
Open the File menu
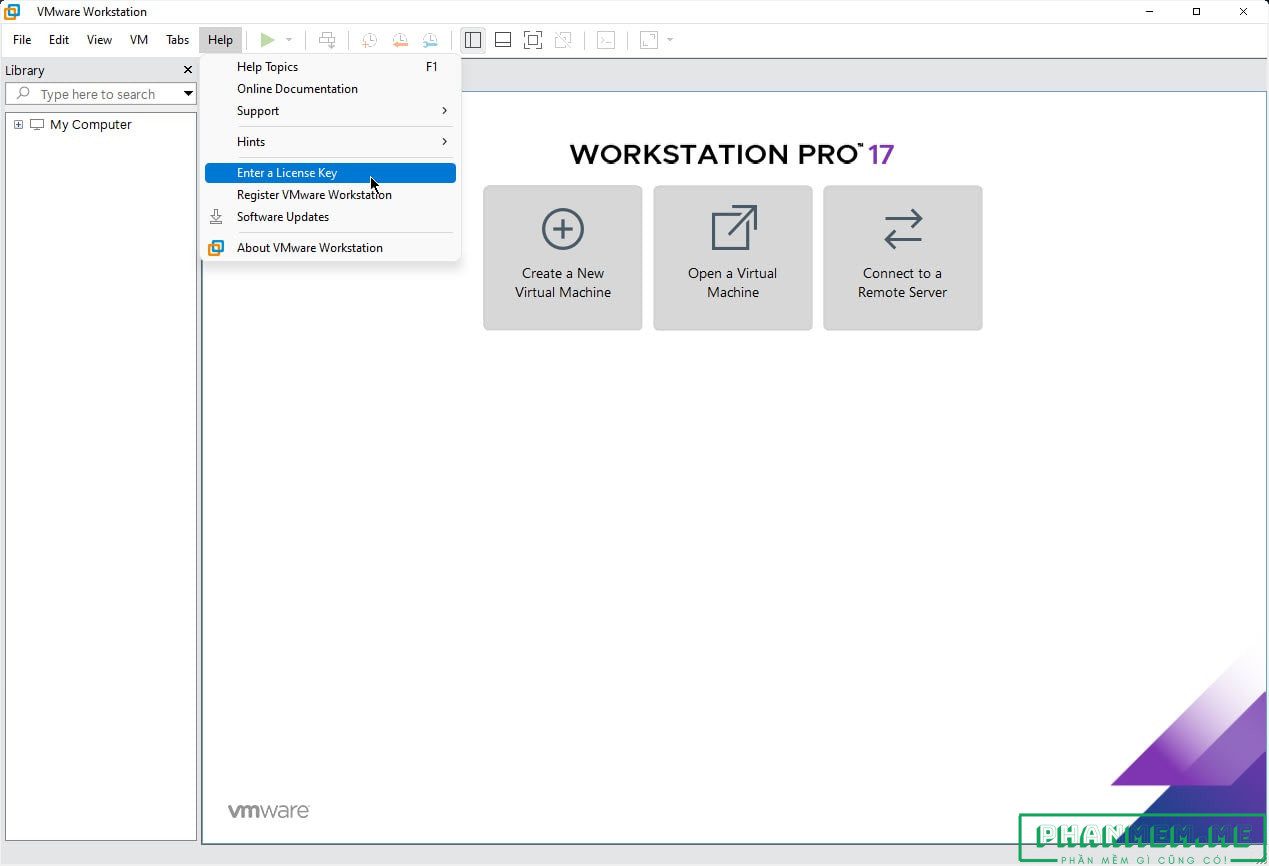tap(22, 40)
